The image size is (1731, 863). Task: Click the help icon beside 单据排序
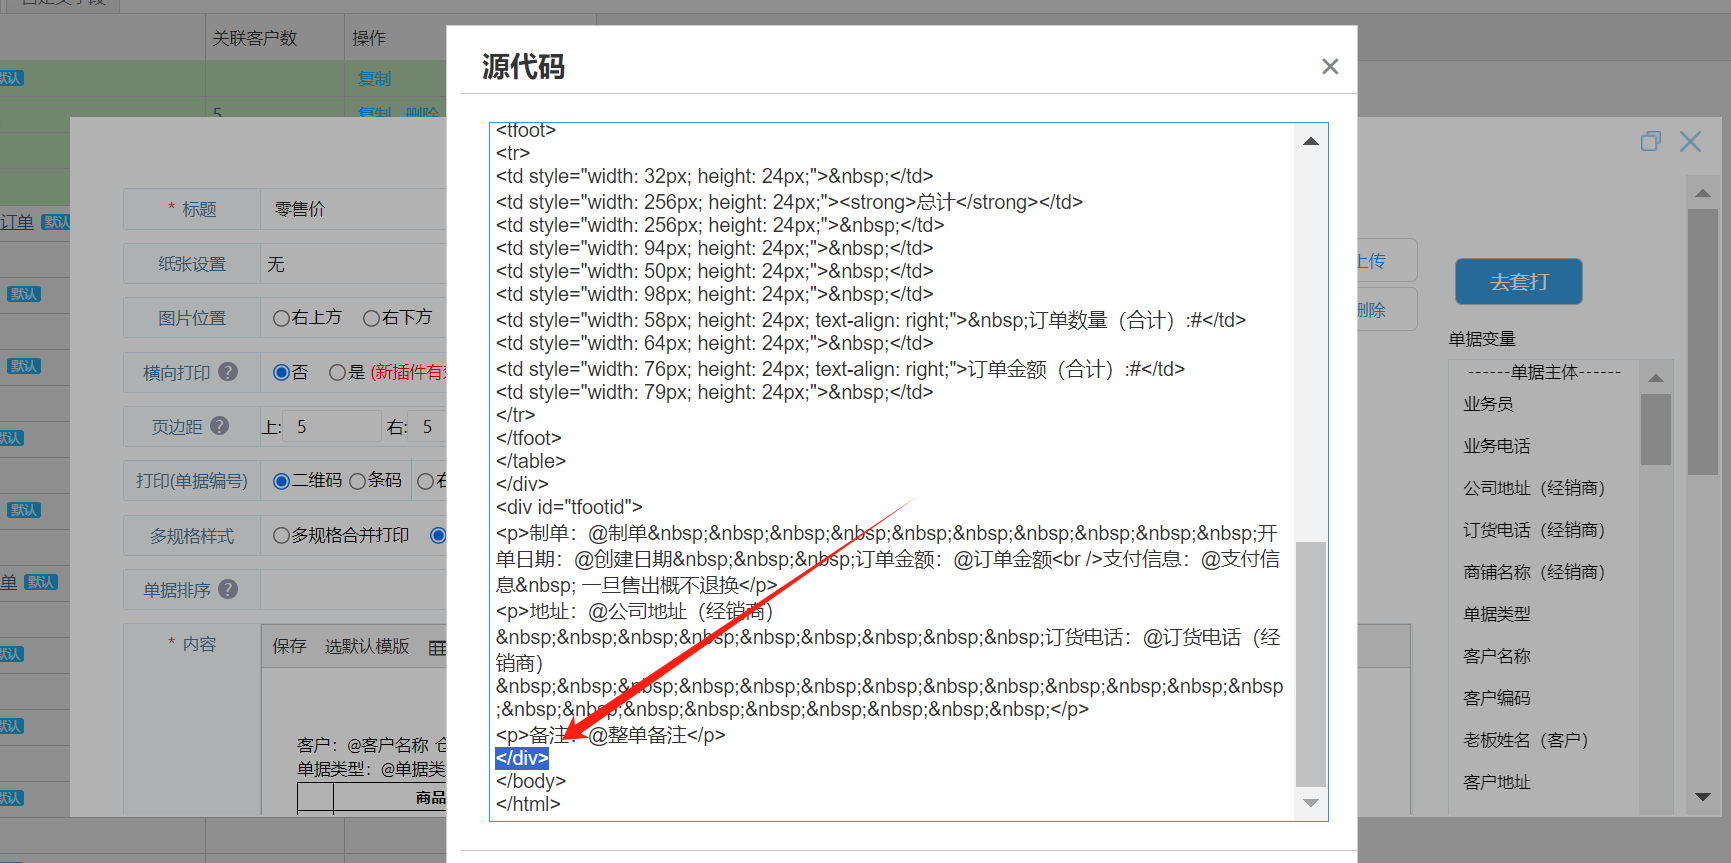228,589
